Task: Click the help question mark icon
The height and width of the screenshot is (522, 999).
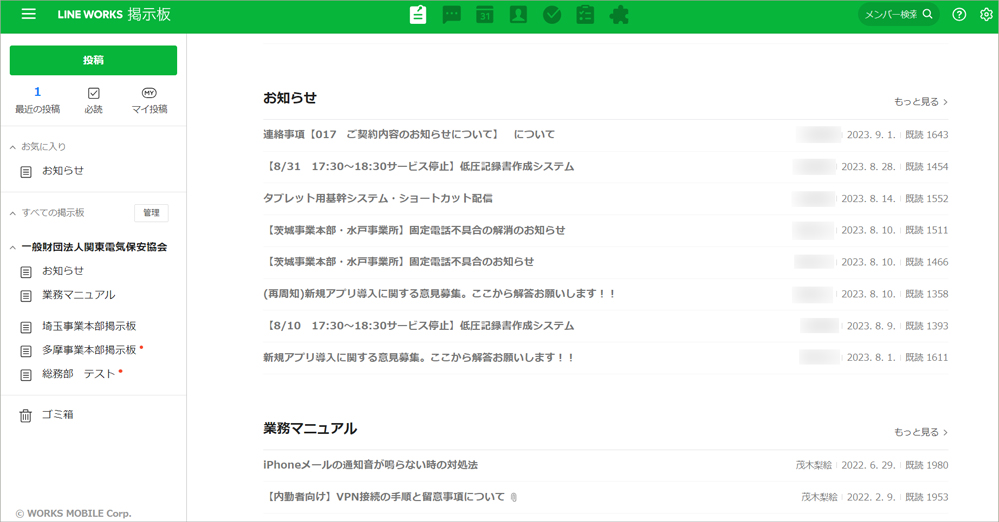Action: (x=959, y=14)
